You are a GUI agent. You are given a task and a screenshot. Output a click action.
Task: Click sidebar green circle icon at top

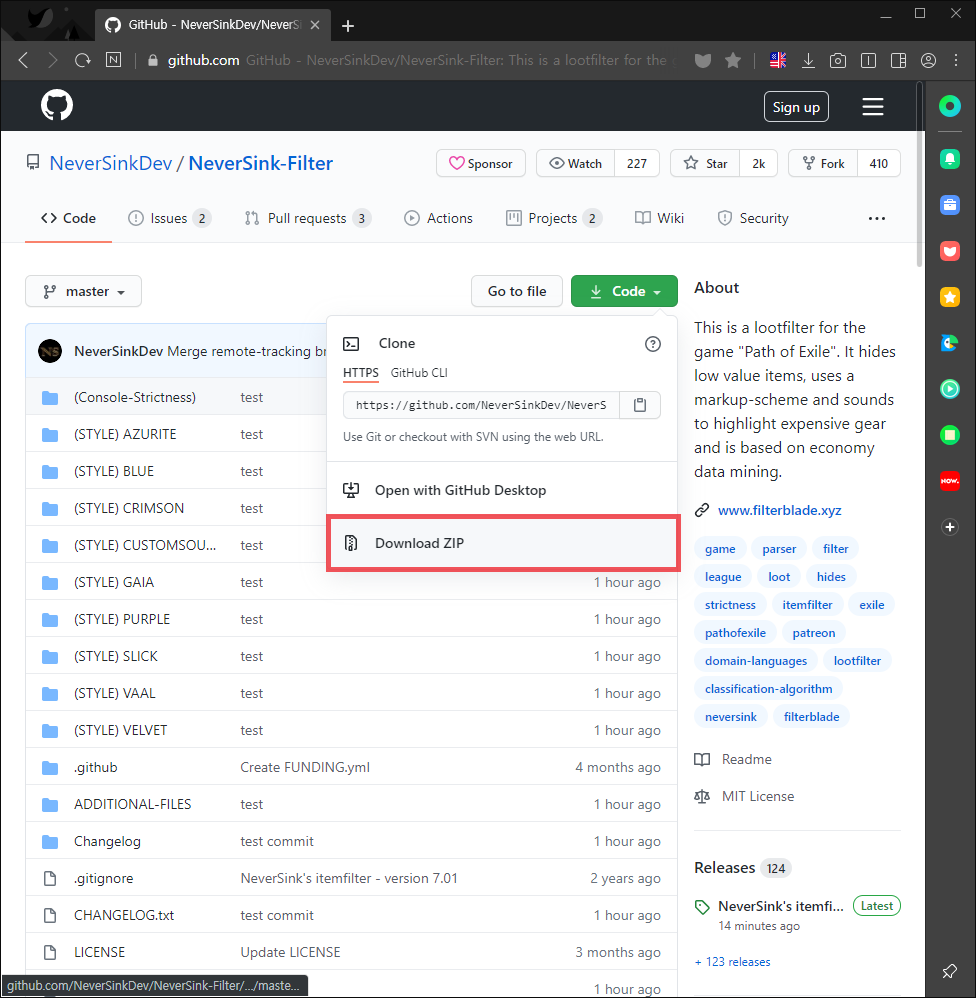[x=949, y=106]
